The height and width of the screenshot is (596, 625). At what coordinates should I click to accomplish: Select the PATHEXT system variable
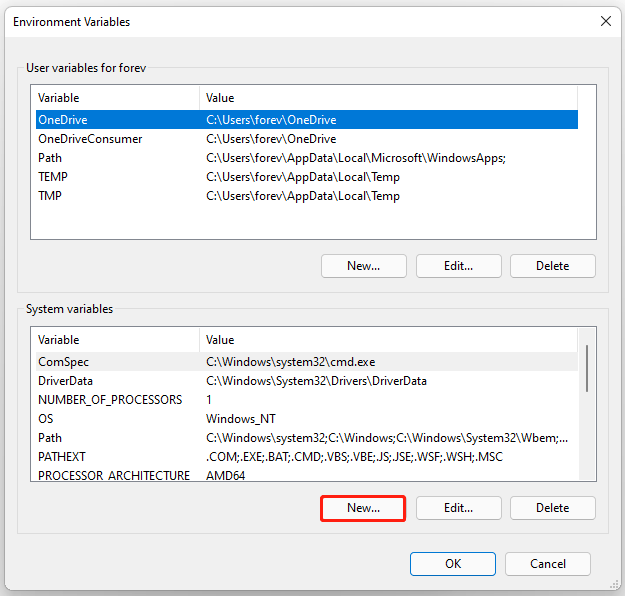(307, 456)
